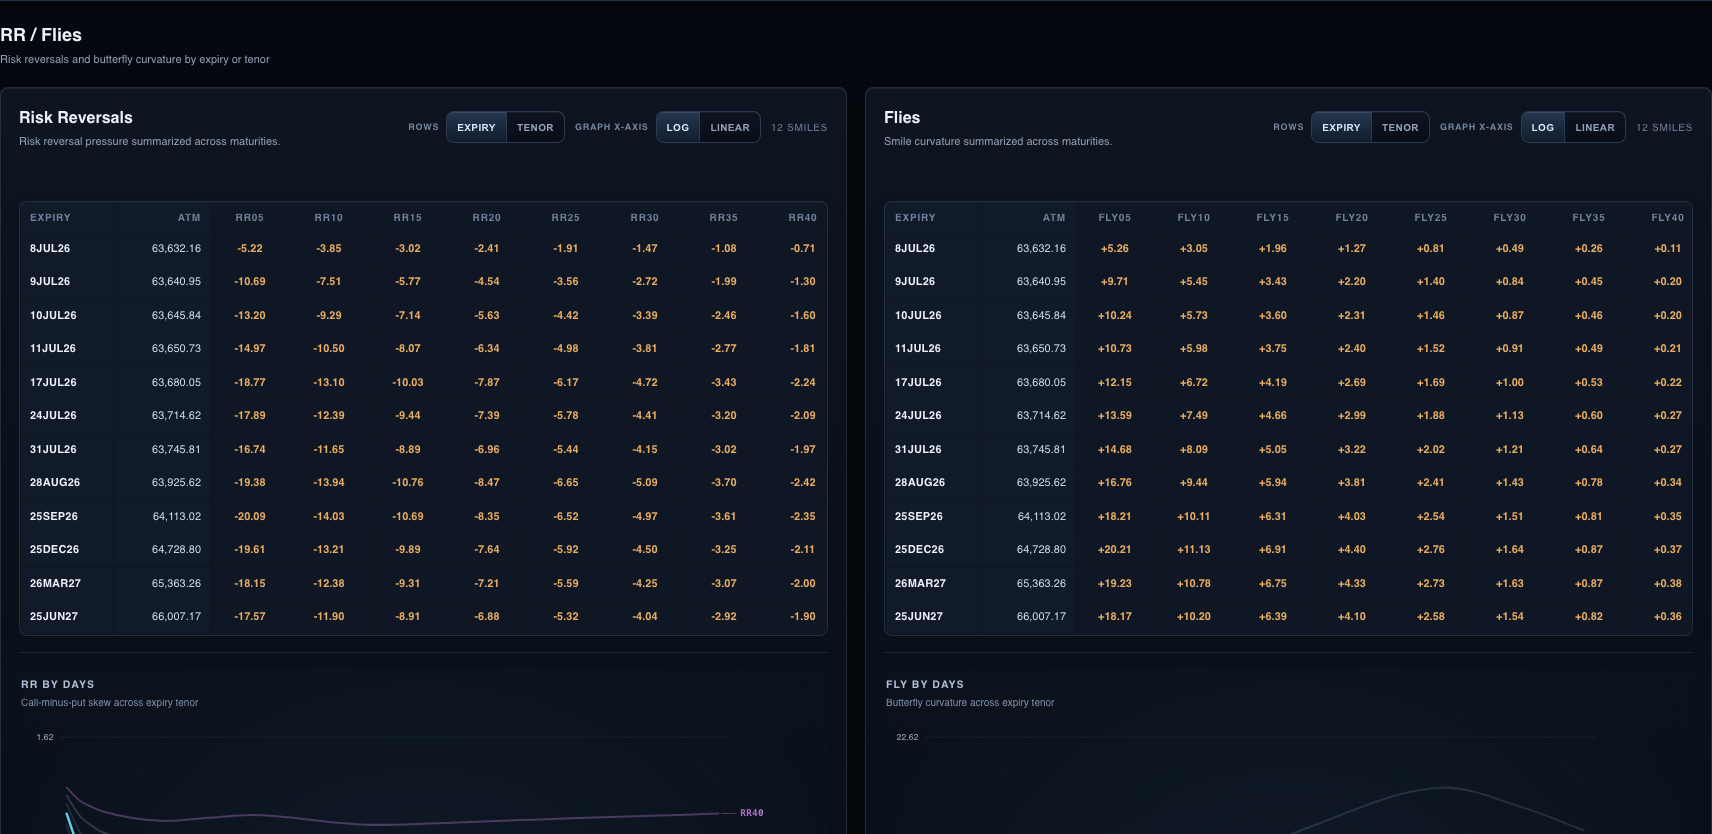Viewport: 1712px width, 834px height.
Task: Click FLY05 column header
Action: point(1115,217)
